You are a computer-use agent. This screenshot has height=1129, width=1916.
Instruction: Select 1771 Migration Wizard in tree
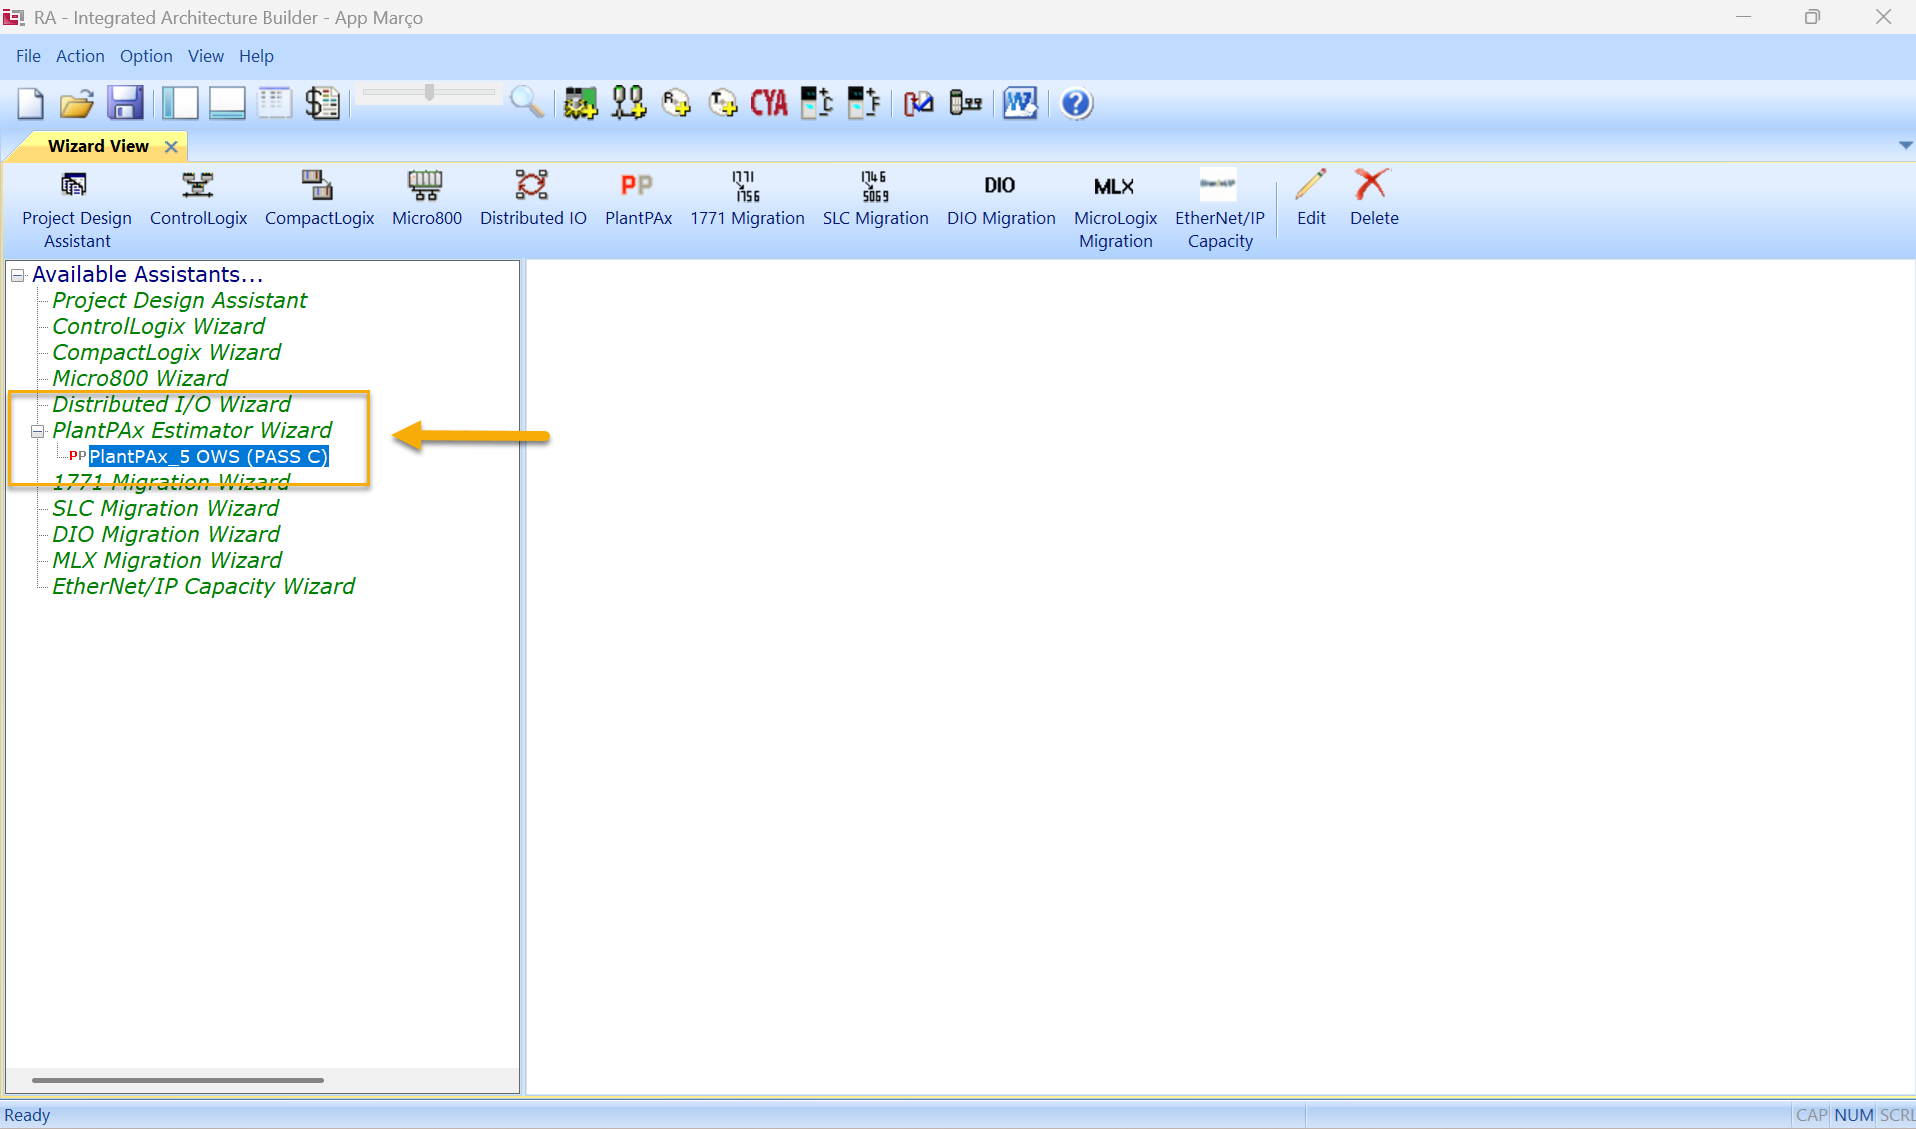pyautogui.click(x=171, y=482)
